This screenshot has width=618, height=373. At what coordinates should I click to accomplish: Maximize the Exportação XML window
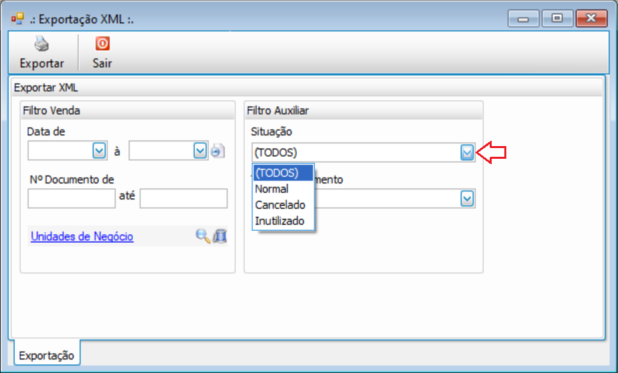pyautogui.click(x=557, y=19)
